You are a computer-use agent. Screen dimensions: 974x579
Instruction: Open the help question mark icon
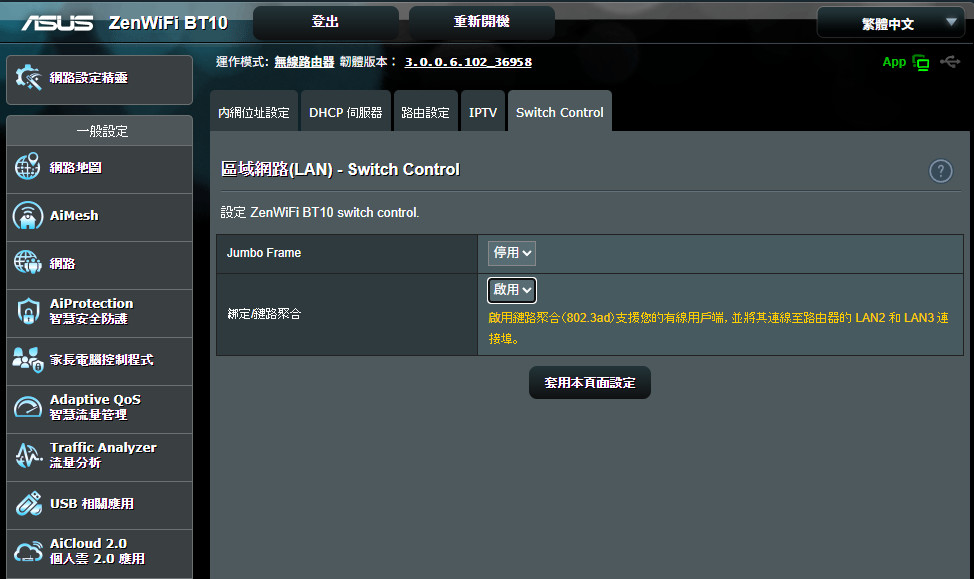coord(940,170)
